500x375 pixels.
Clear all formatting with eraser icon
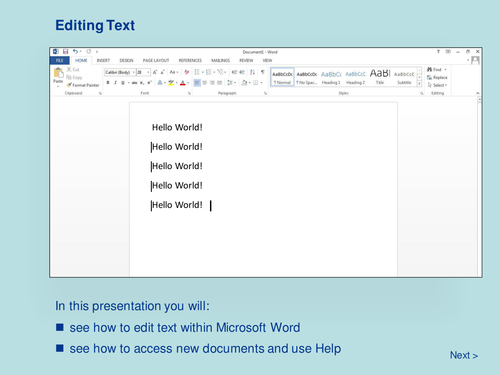coord(187,72)
